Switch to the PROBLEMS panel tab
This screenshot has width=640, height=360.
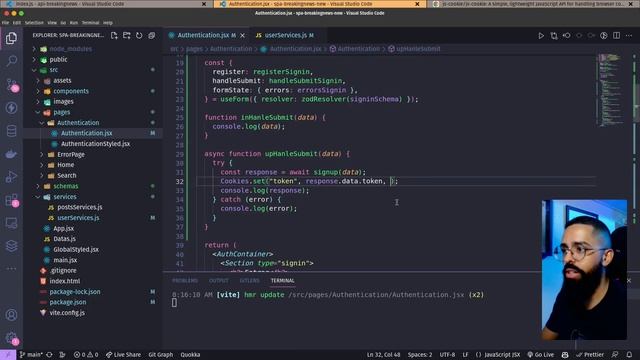coord(185,280)
